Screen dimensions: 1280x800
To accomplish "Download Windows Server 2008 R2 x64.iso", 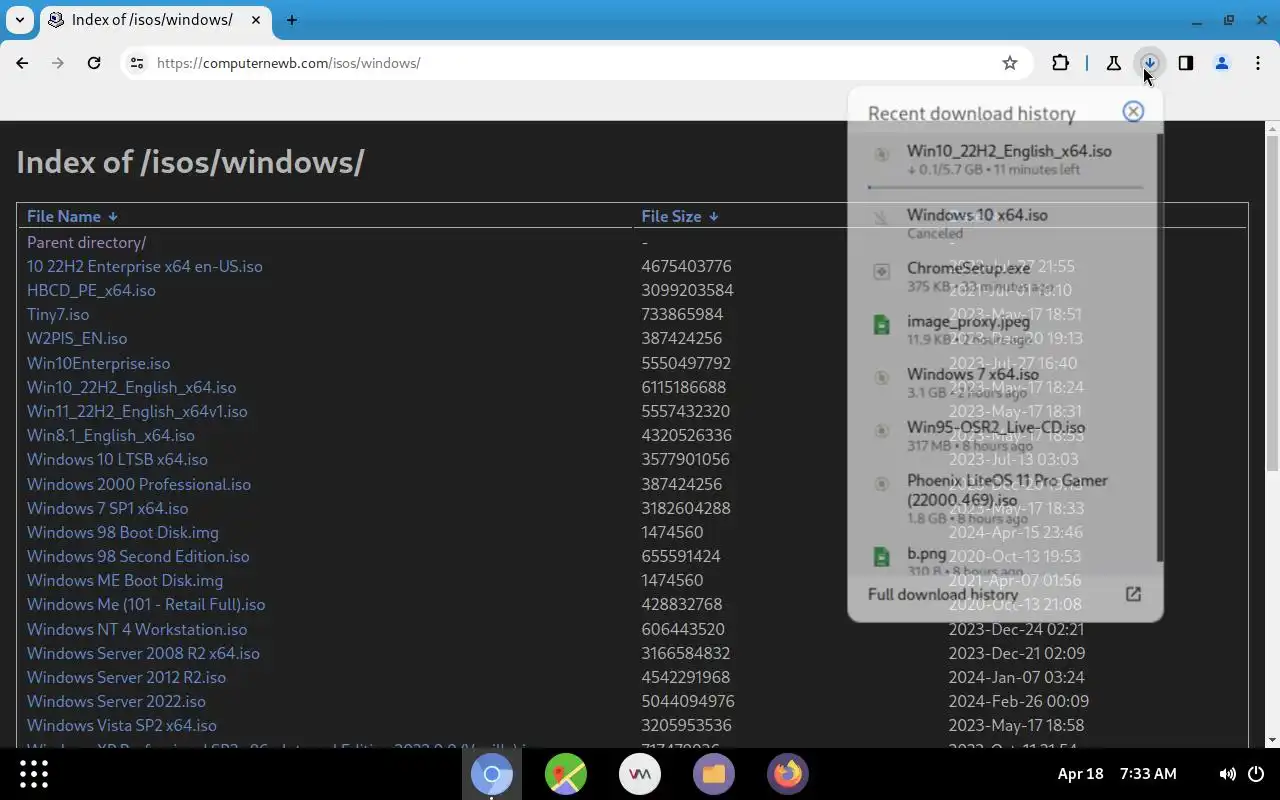I will 143,653.
